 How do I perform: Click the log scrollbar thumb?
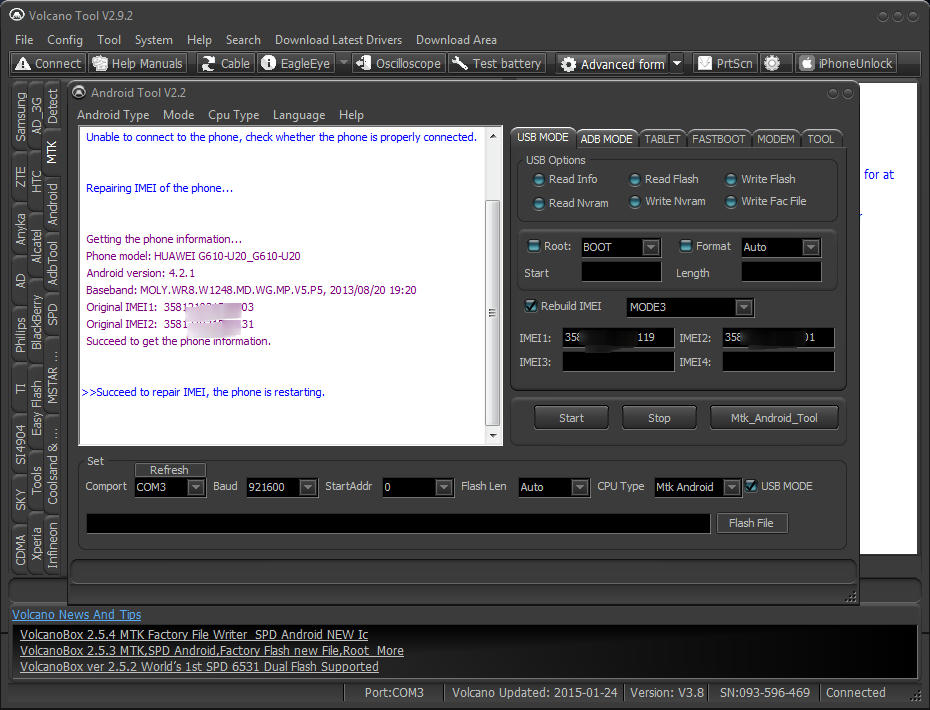coord(492,313)
